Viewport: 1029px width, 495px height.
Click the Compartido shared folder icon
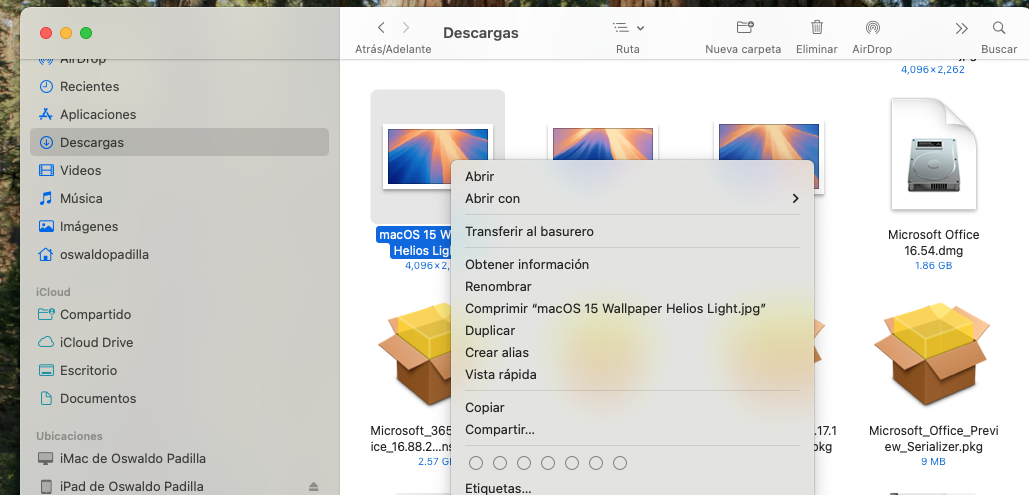(46, 314)
